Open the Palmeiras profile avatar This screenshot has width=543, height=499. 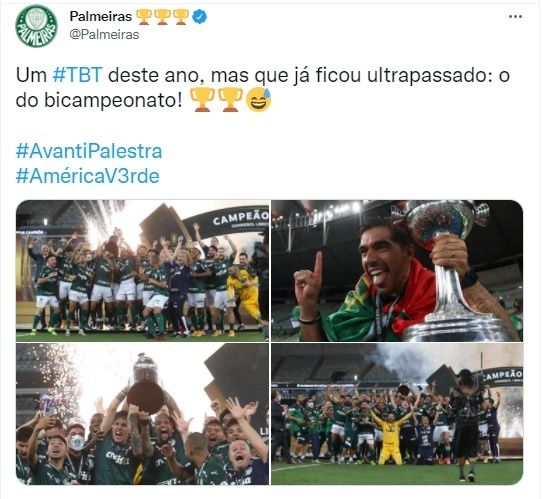click(36, 26)
